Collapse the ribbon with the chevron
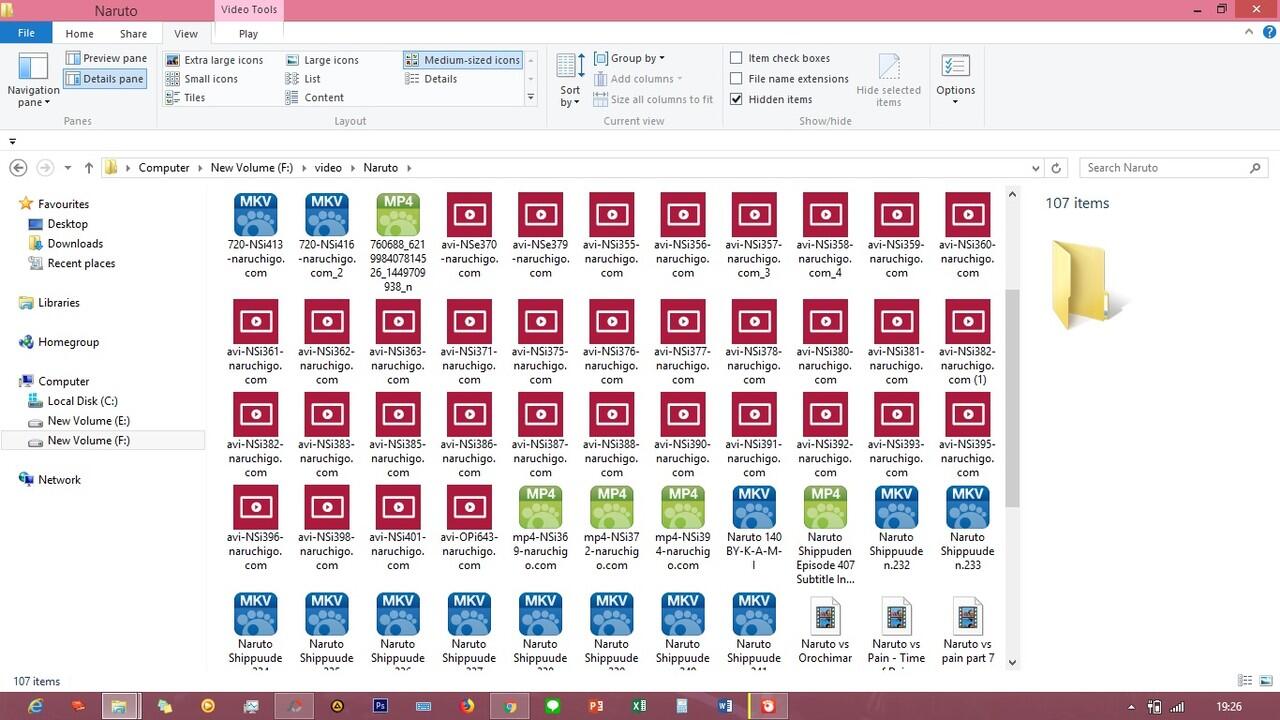The width and height of the screenshot is (1280, 720). (1246, 33)
